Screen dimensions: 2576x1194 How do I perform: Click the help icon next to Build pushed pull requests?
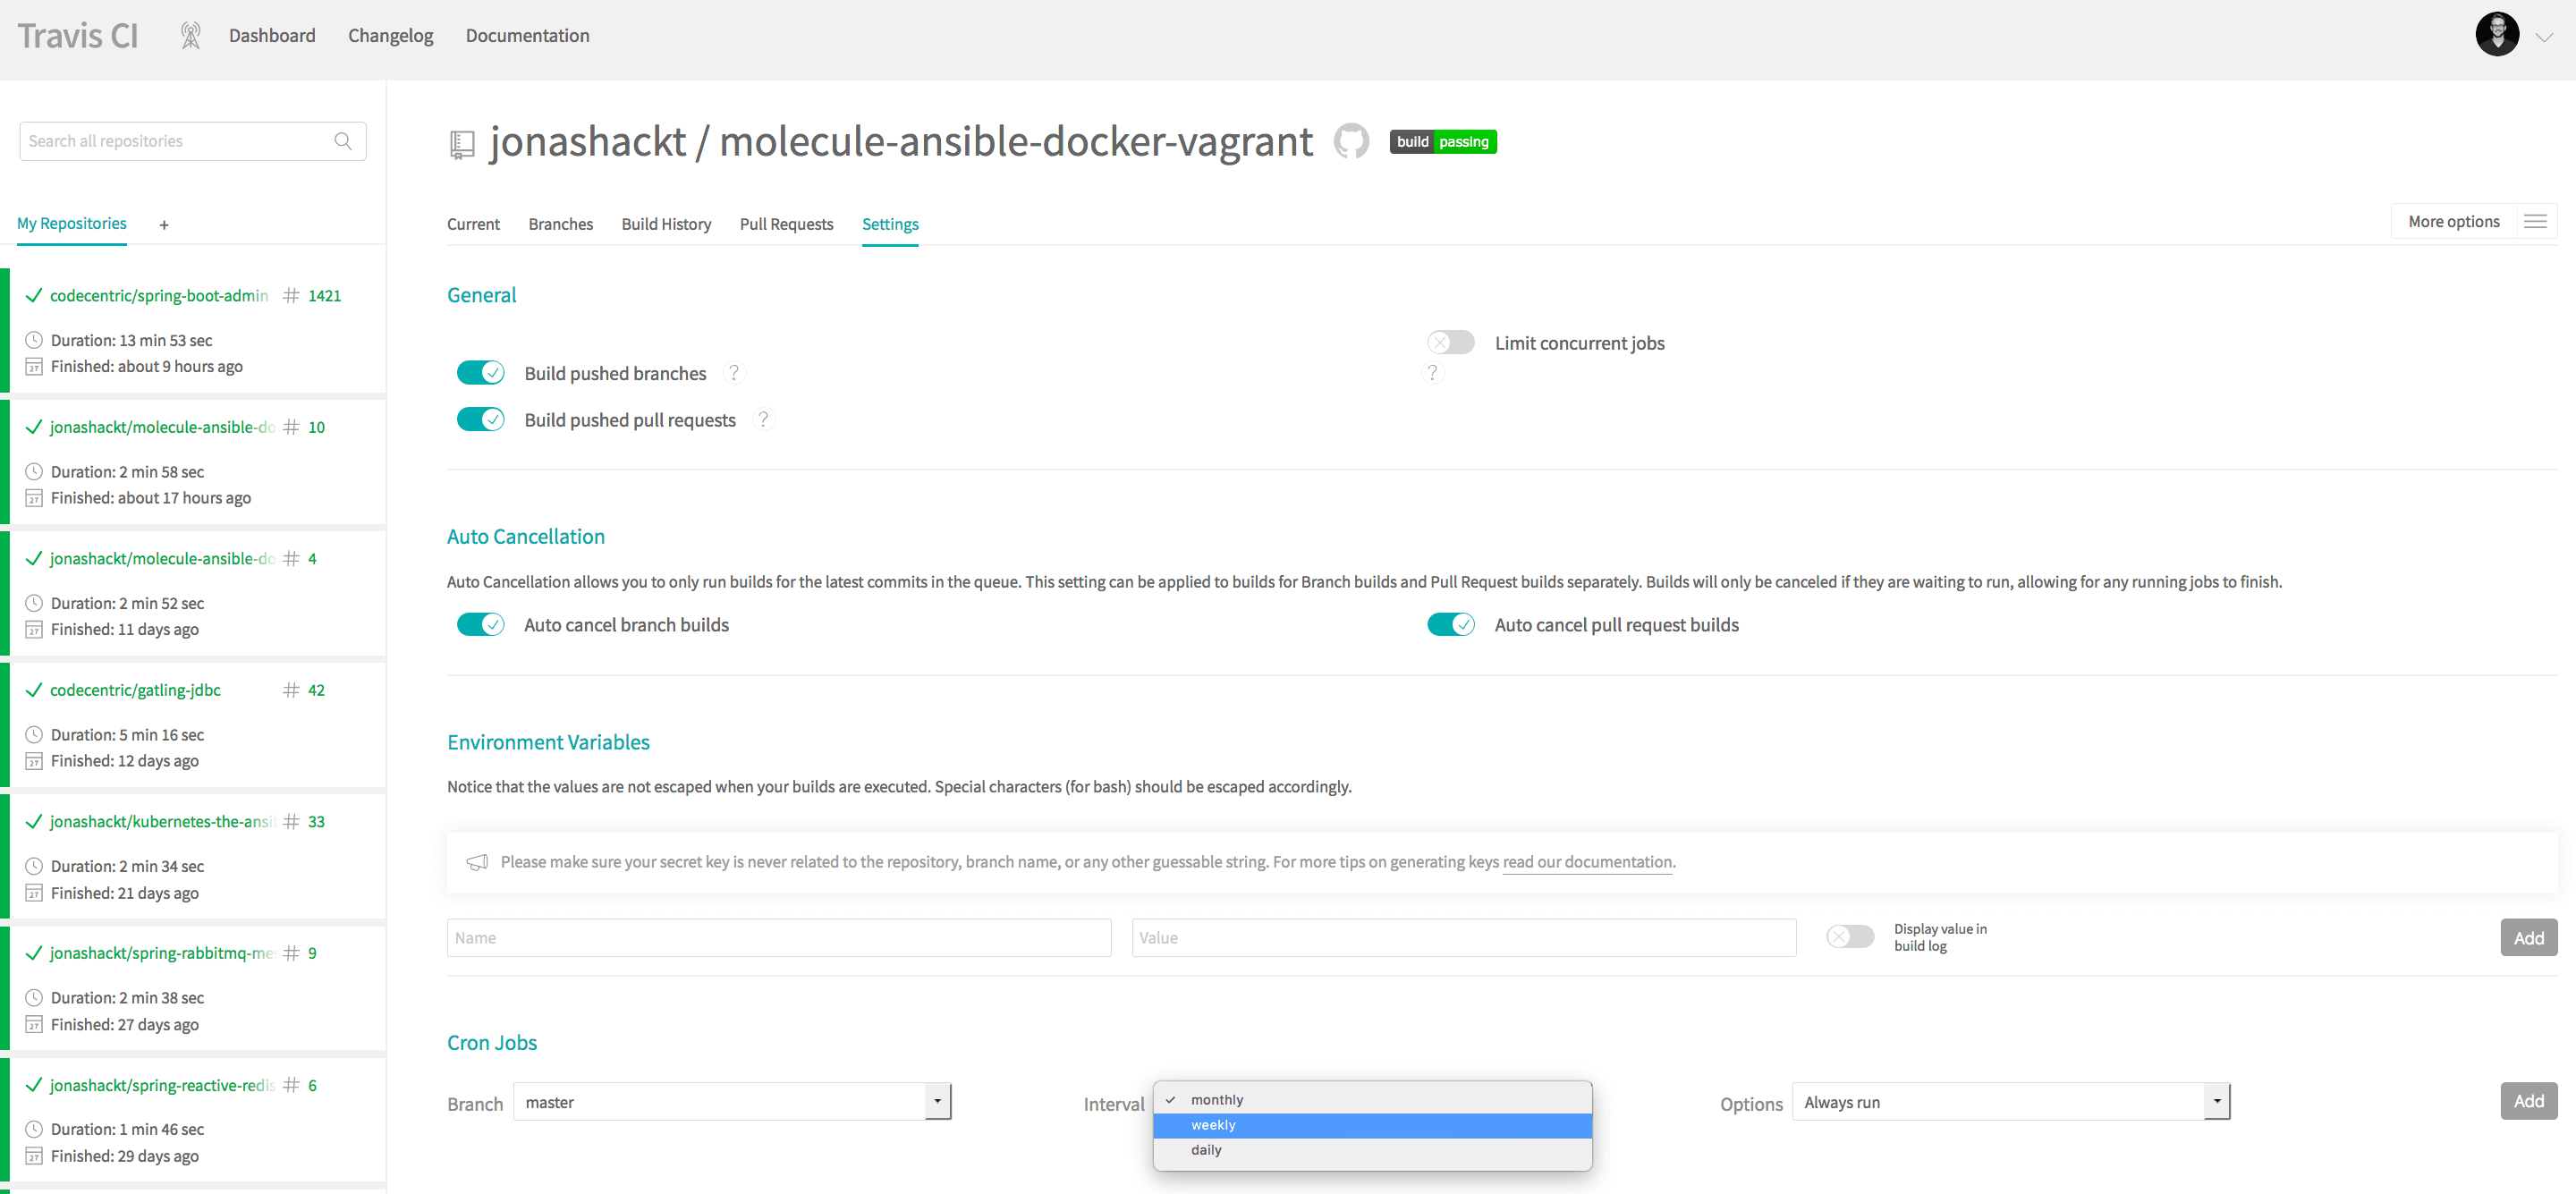point(764,420)
